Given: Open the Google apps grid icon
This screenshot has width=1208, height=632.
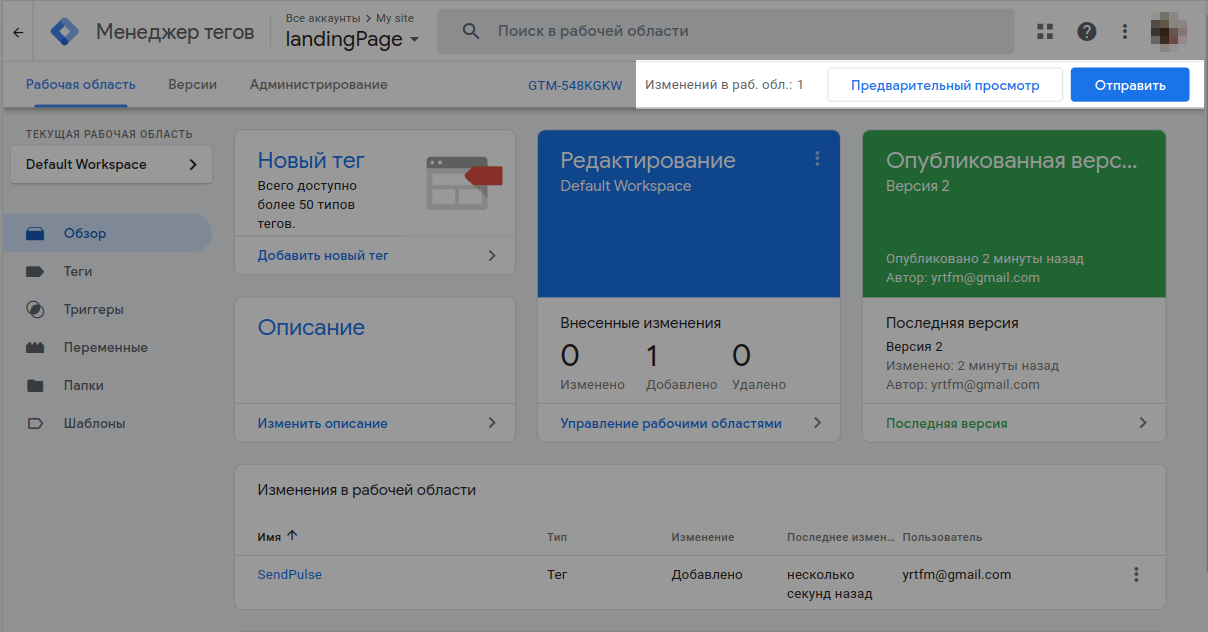Looking at the screenshot, I should tap(1045, 31).
